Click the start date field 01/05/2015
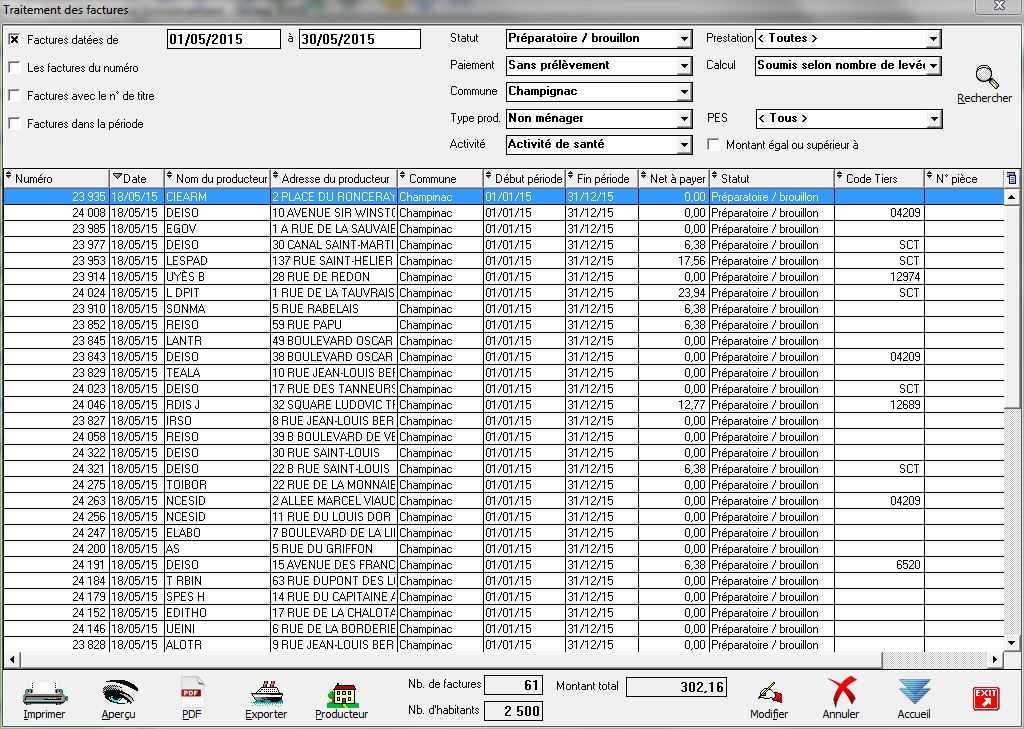 tap(224, 39)
